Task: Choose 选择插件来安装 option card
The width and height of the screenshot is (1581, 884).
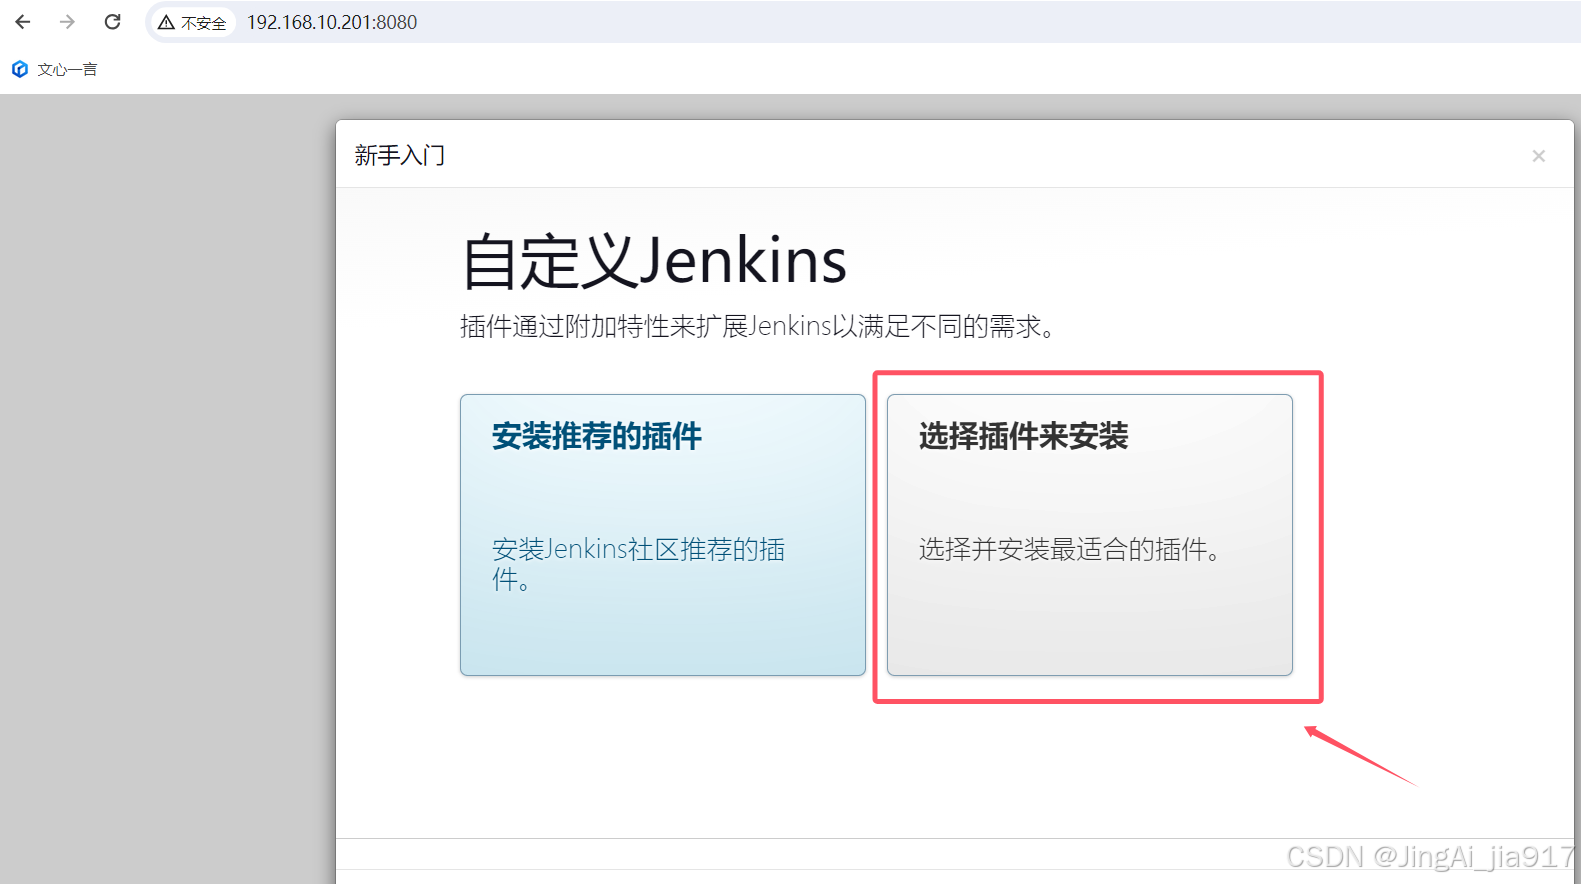Action: (1090, 535)
